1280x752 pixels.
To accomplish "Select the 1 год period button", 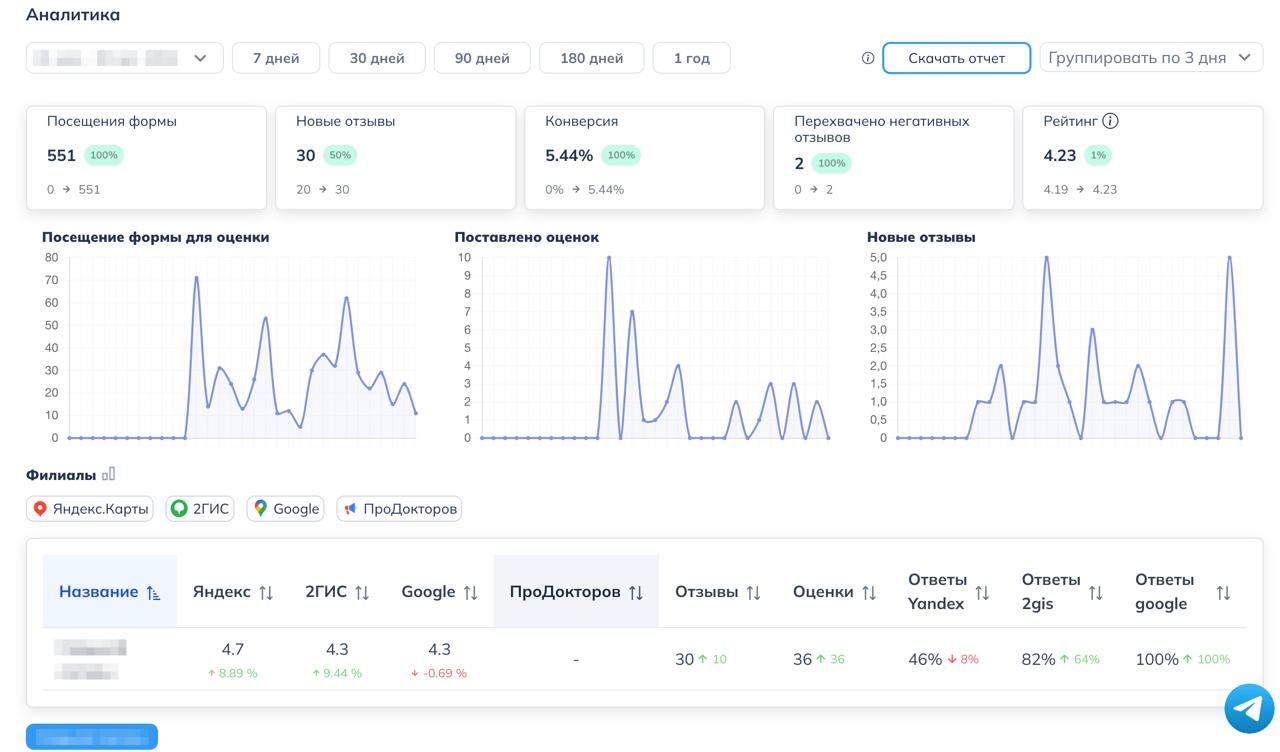I will pos(691,58).
